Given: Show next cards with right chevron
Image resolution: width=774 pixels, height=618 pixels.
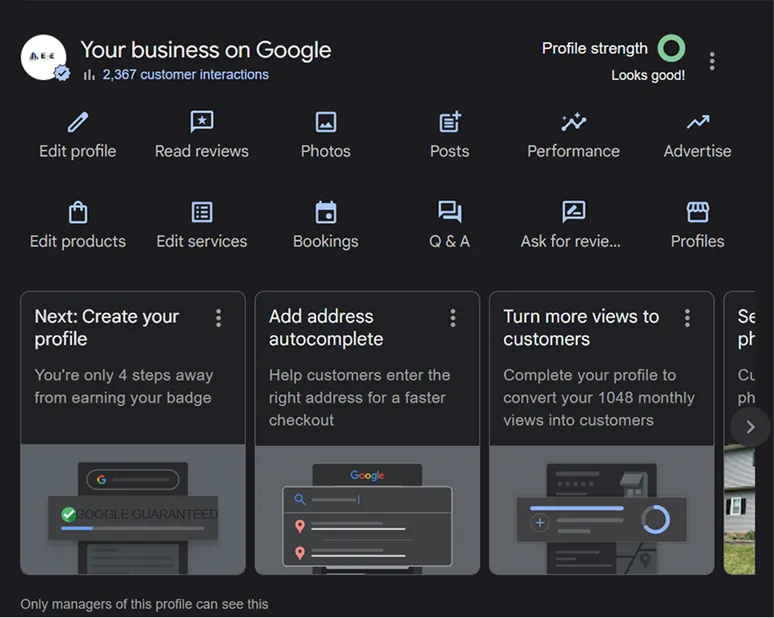Looking at the screenshot, I should 750,427.
